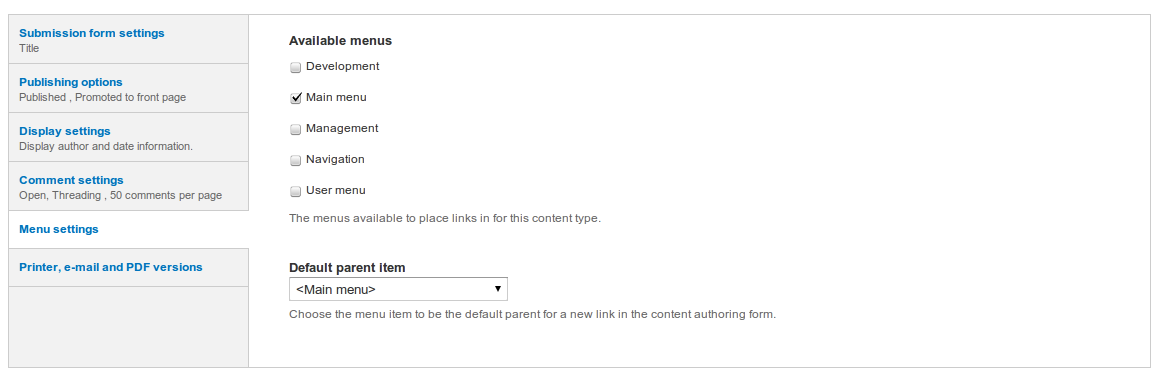Click the Default parent item label
The height and width of the screenshot is (378, 1162).
[347, 268]
